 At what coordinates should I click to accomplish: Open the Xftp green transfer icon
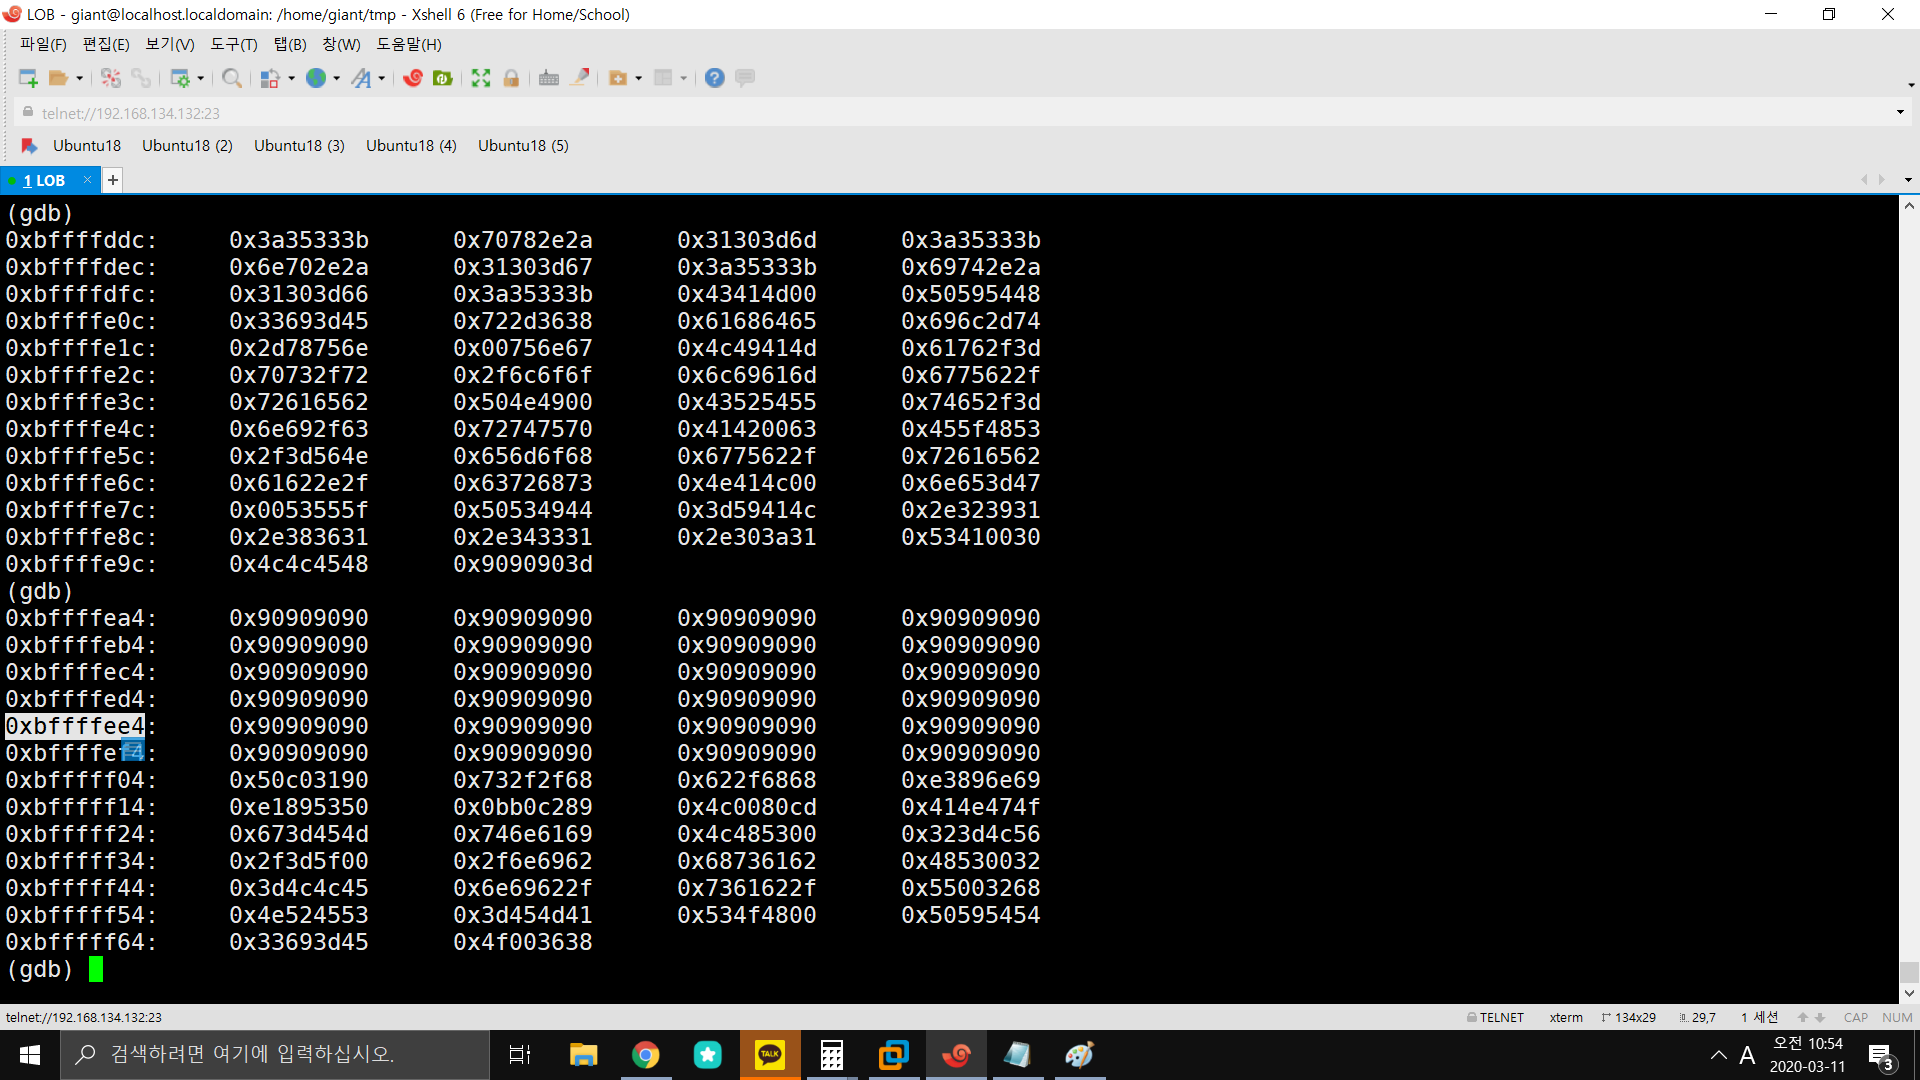[443, 78]
